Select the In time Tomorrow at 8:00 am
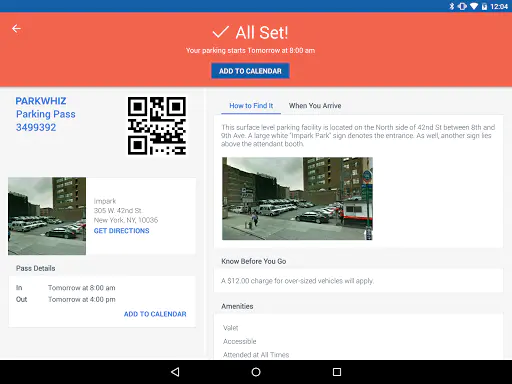 click(x=82, y=288)
